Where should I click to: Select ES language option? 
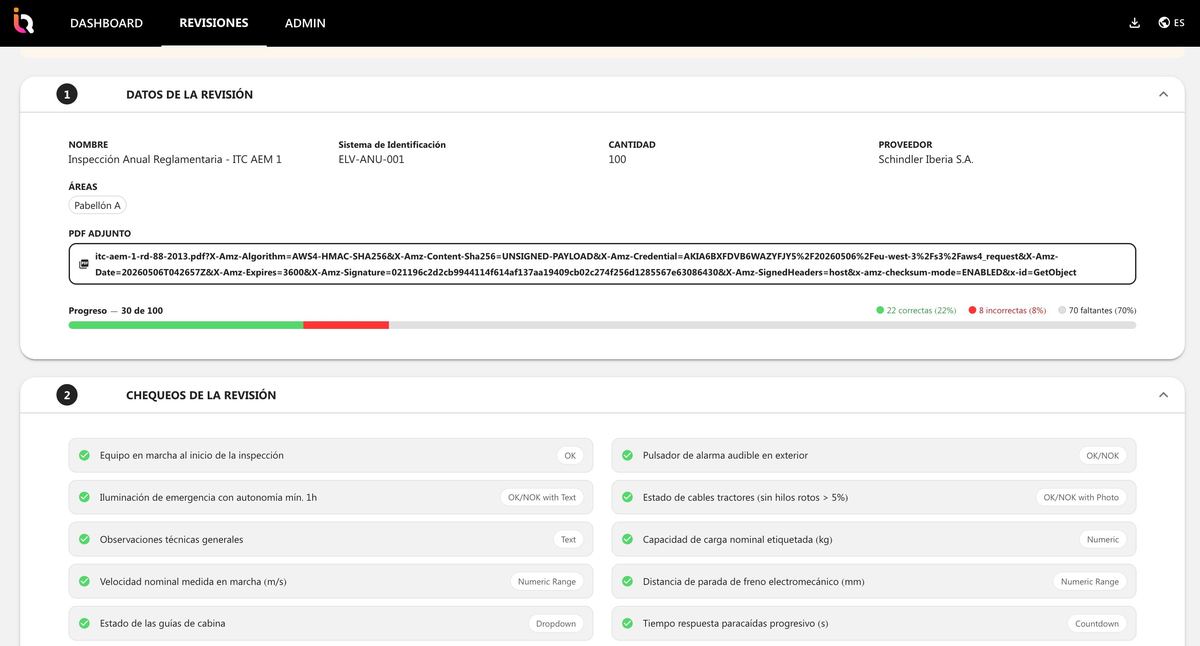click(x=1180, y=23)
